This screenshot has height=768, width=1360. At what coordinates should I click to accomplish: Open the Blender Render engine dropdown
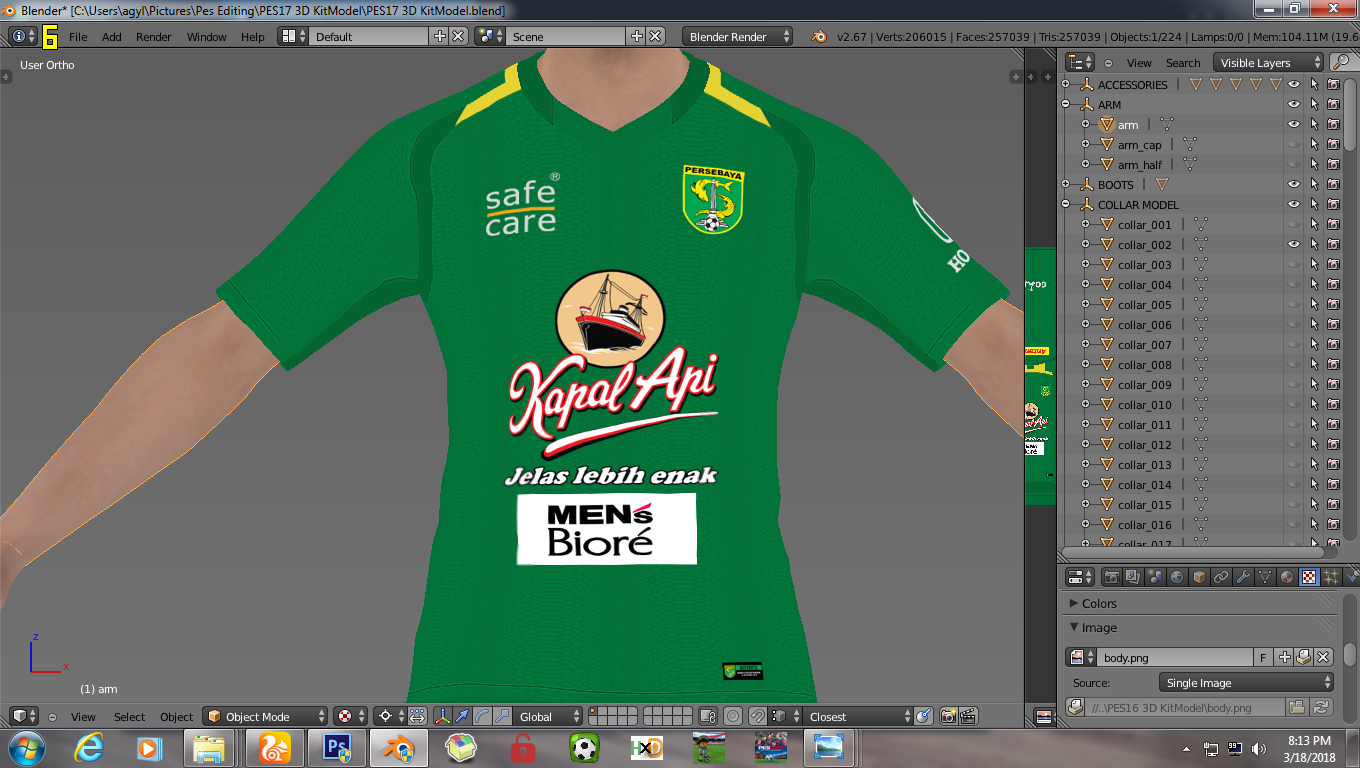click(738, 36)
